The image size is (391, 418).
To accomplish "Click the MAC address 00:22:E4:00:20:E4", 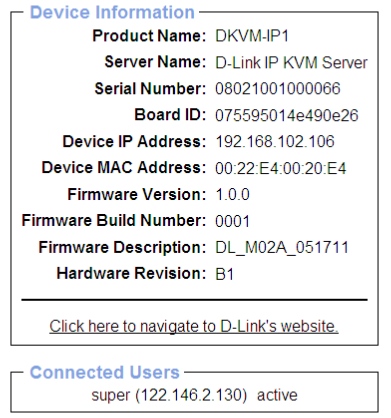I will click(x=281, y=168).
